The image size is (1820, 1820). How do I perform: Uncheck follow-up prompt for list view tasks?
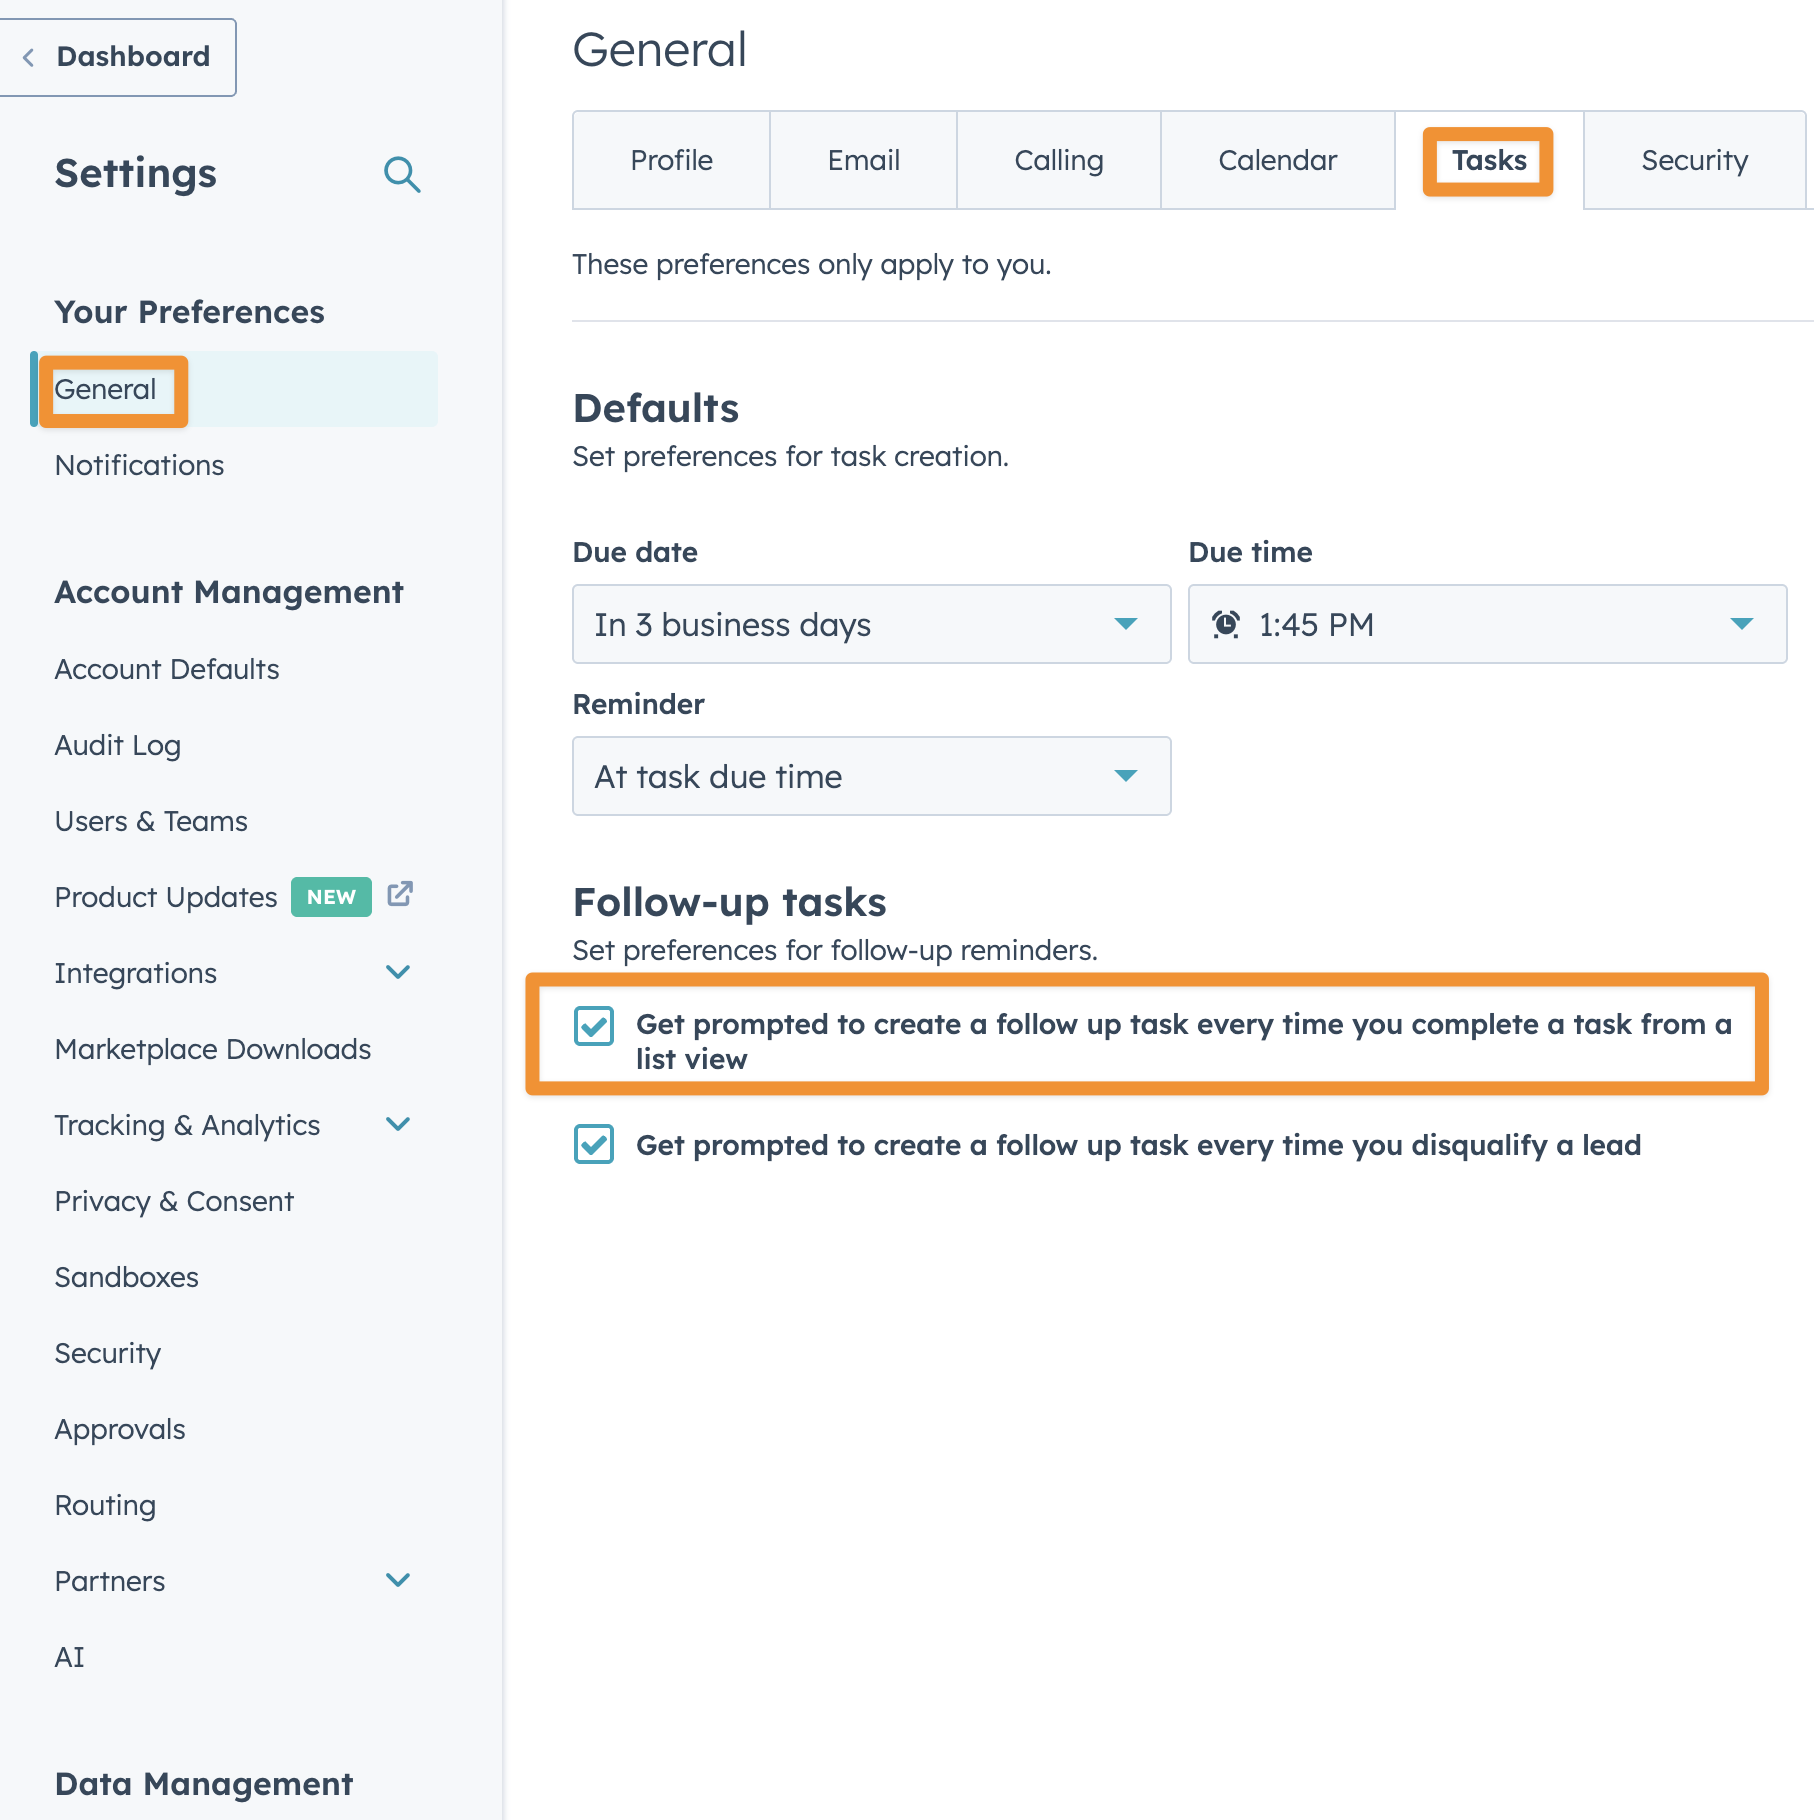(x=594, y=1026)
